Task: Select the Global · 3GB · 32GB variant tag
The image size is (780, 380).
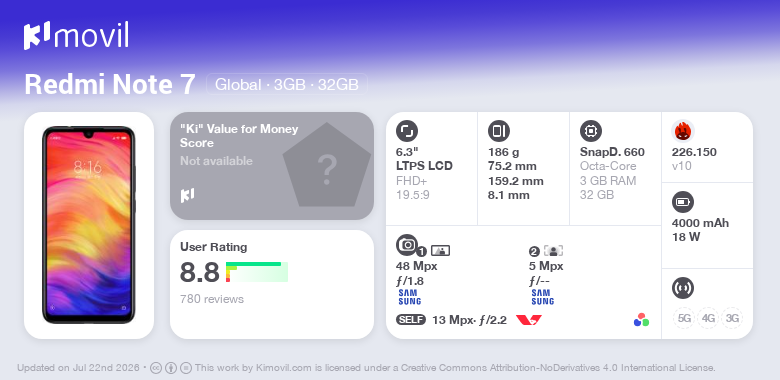Action: point(287,85)
